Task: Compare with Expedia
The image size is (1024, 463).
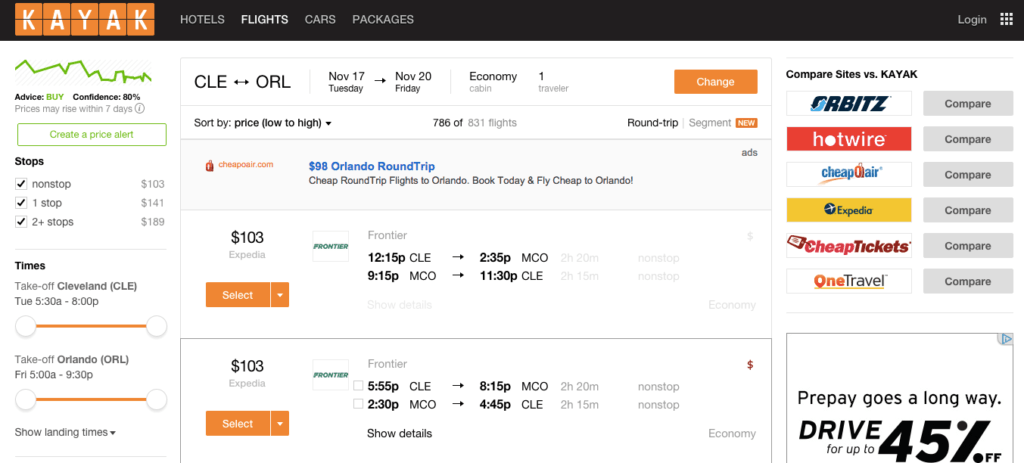Action: (x=968, y=210)
